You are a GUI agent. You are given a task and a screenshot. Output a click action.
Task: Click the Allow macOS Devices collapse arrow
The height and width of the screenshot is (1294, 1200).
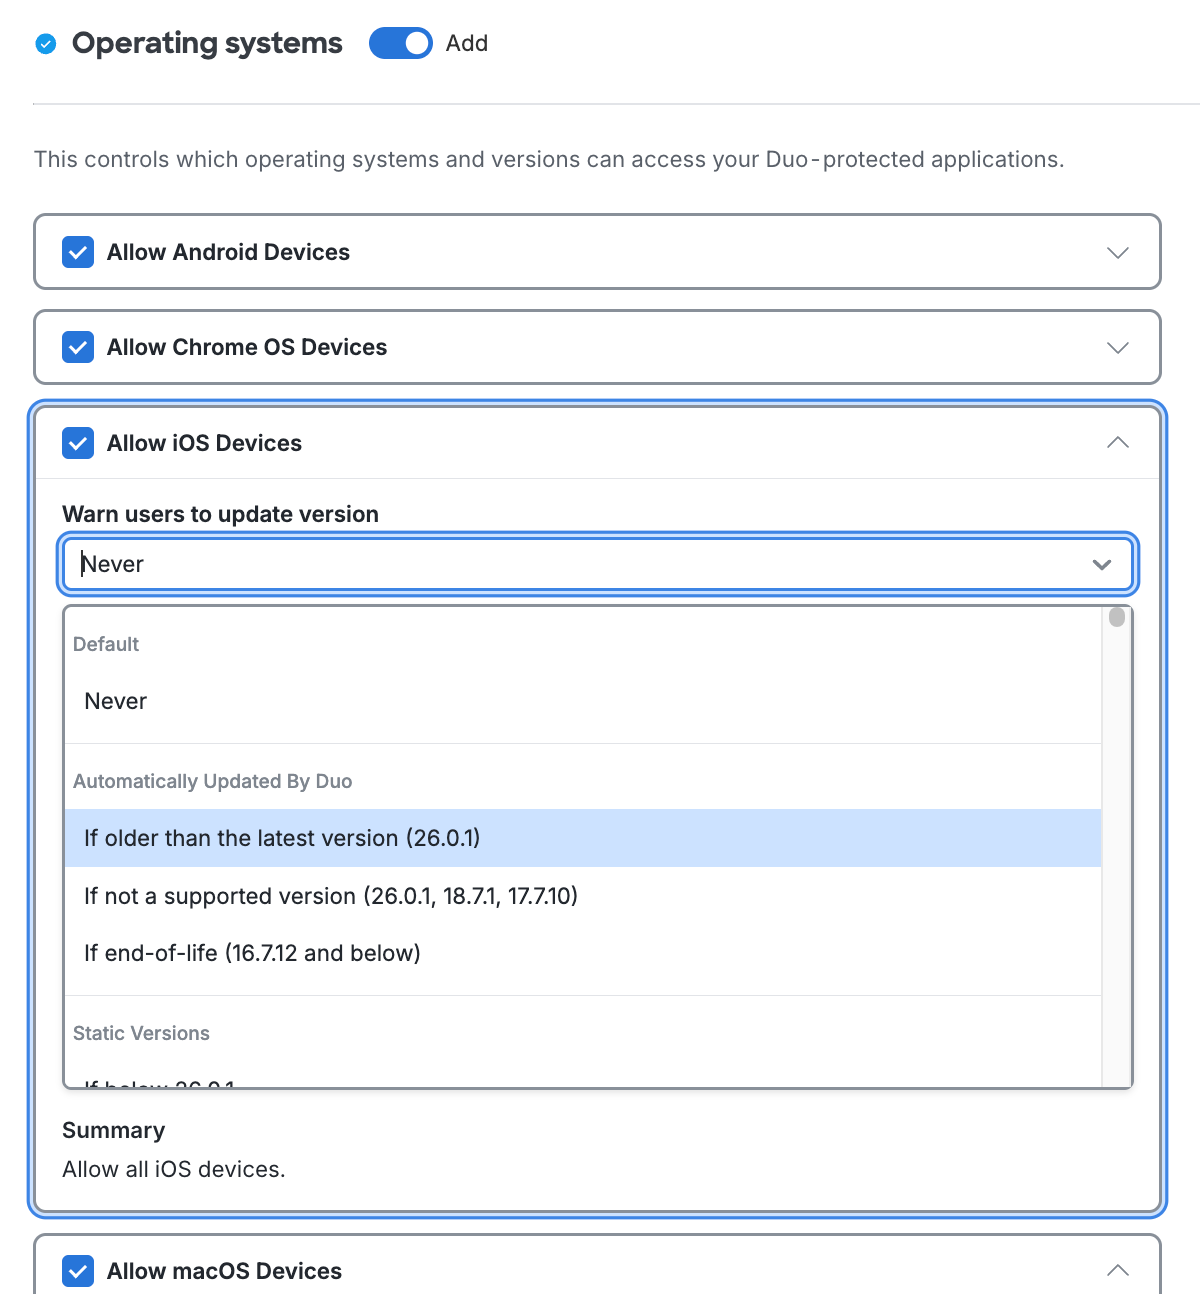click(x=1117, y=1270)
